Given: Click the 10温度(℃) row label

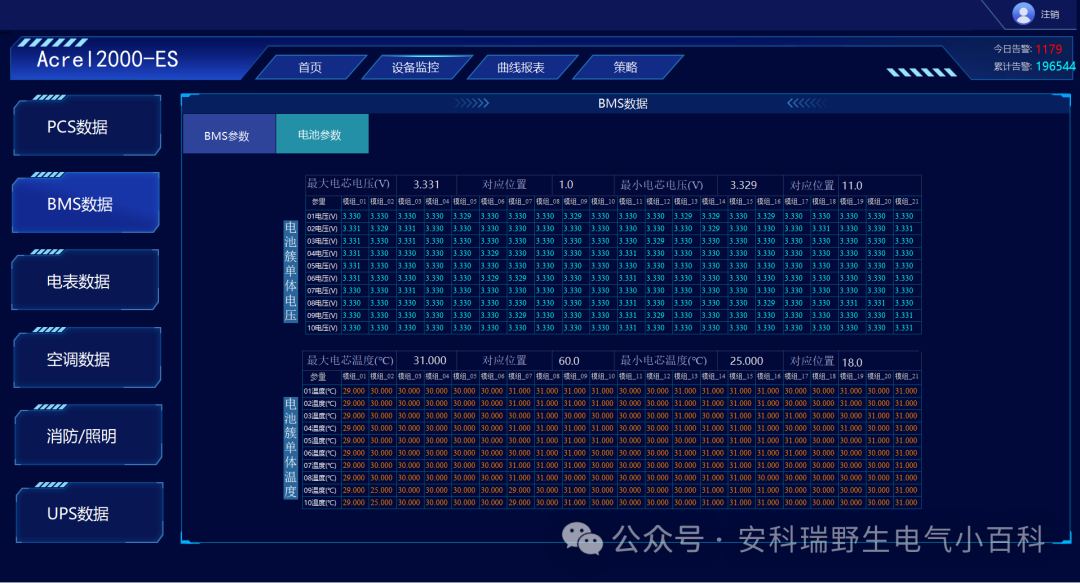Looking at the screenshot, I should click(x=320, y=503).
